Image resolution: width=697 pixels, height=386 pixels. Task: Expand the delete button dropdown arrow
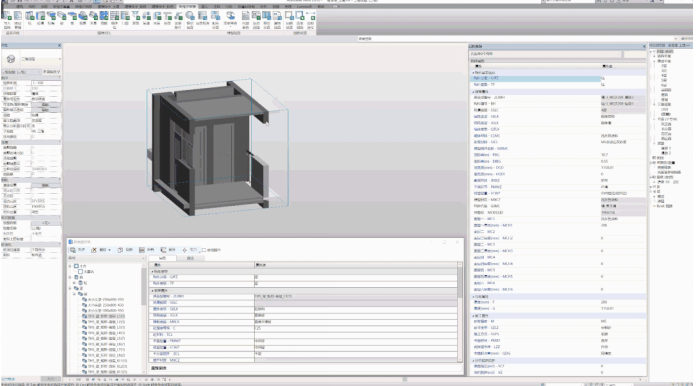pos(109,250)
